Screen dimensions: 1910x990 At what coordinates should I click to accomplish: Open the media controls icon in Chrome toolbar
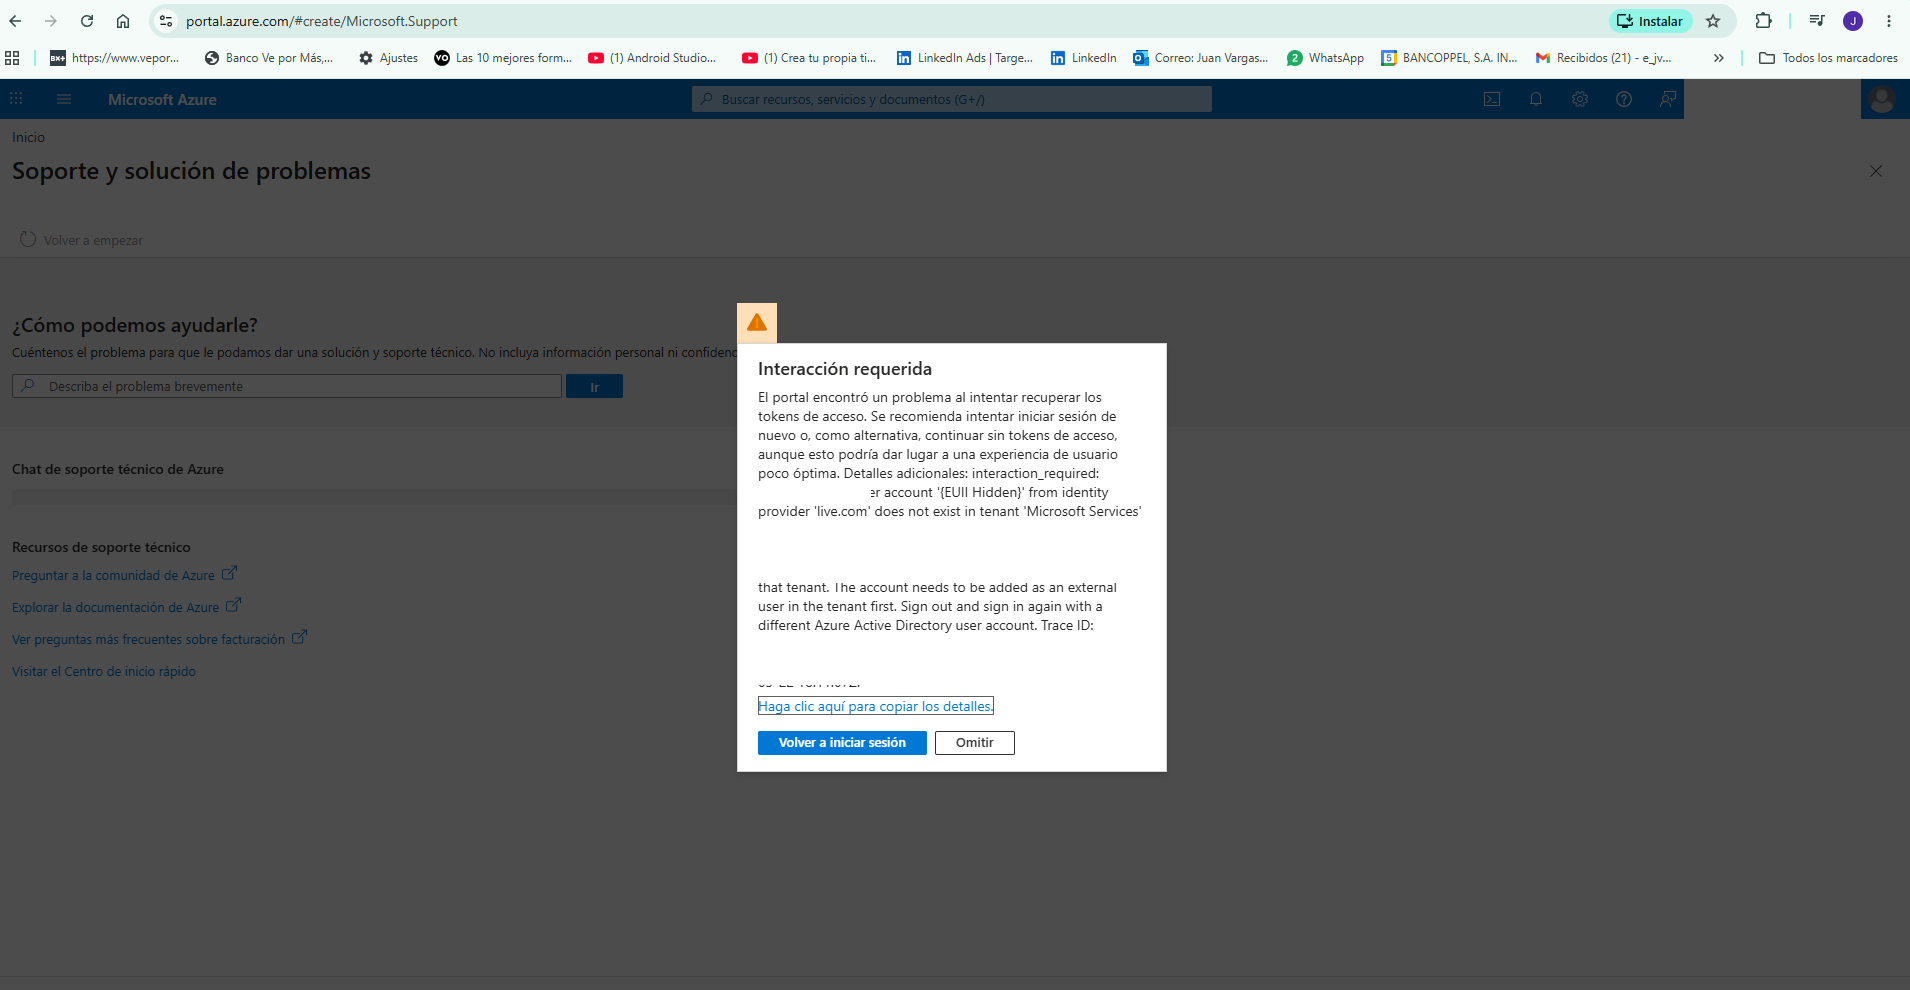[1817, 21]
